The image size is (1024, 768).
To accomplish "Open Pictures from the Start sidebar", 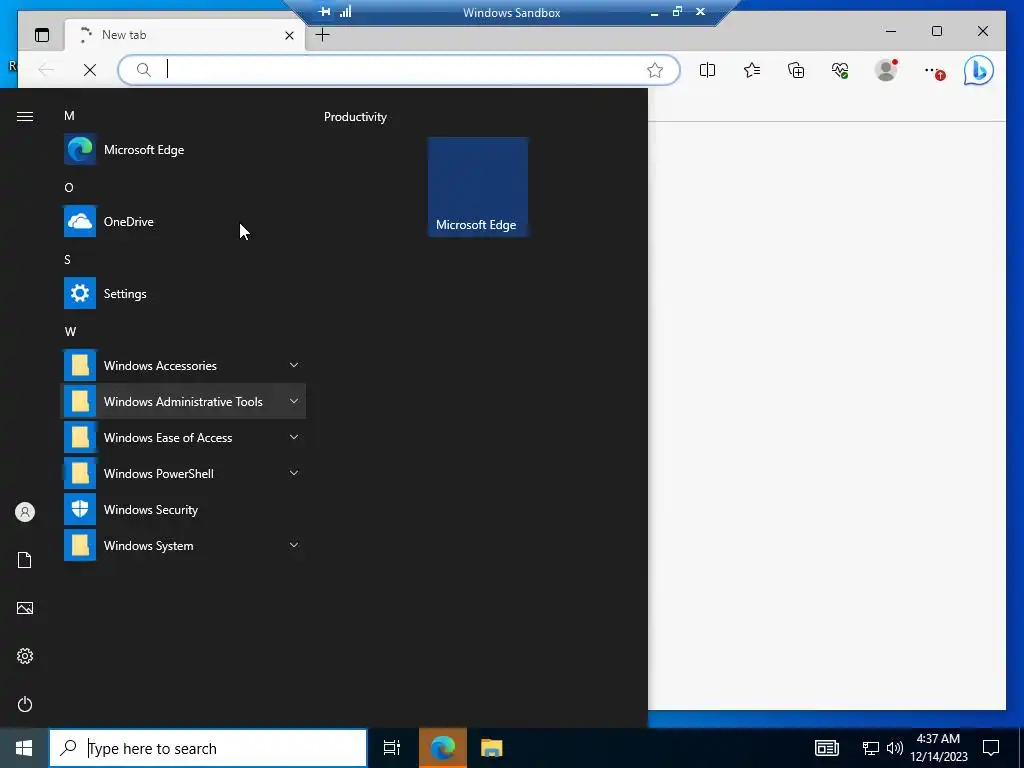I will coord(25,608).
